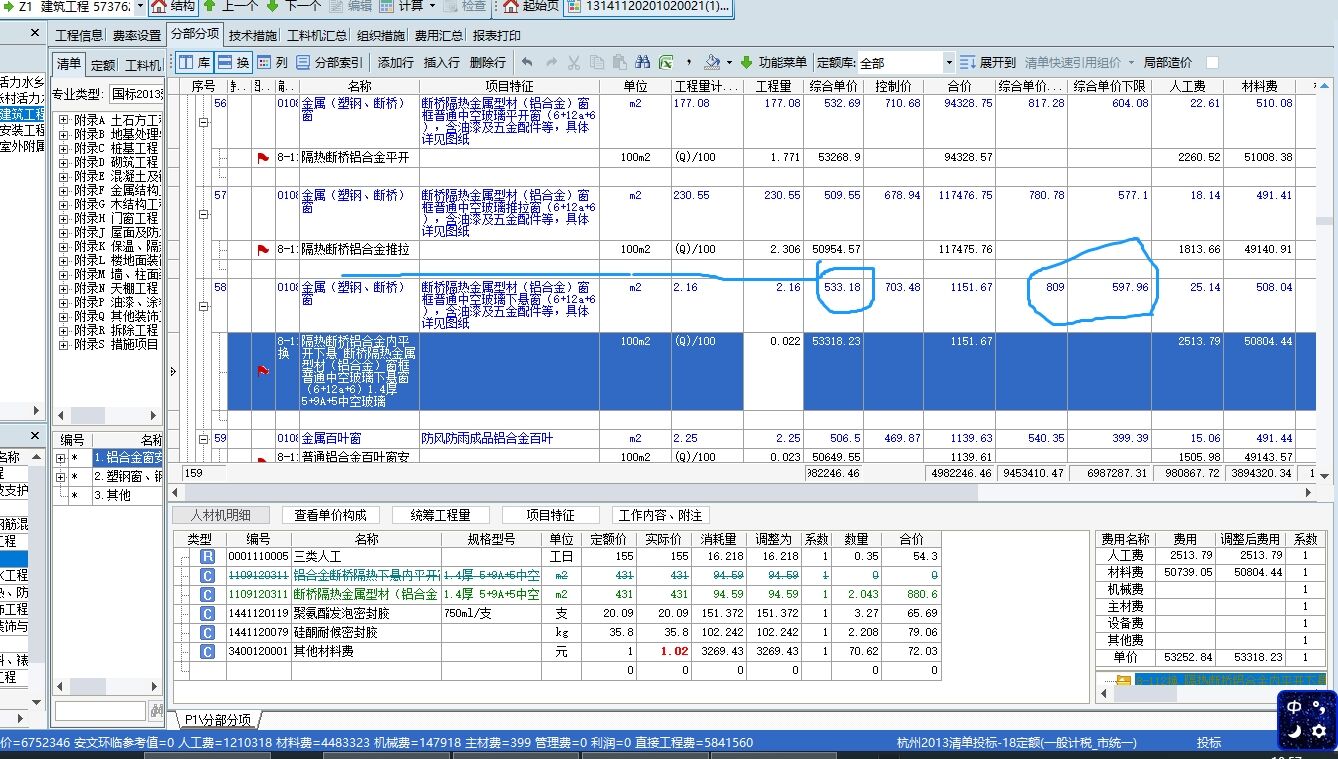Screen dimensions: 1338x759
Task: Open the 计算 calculator tool
Action: 402,6
